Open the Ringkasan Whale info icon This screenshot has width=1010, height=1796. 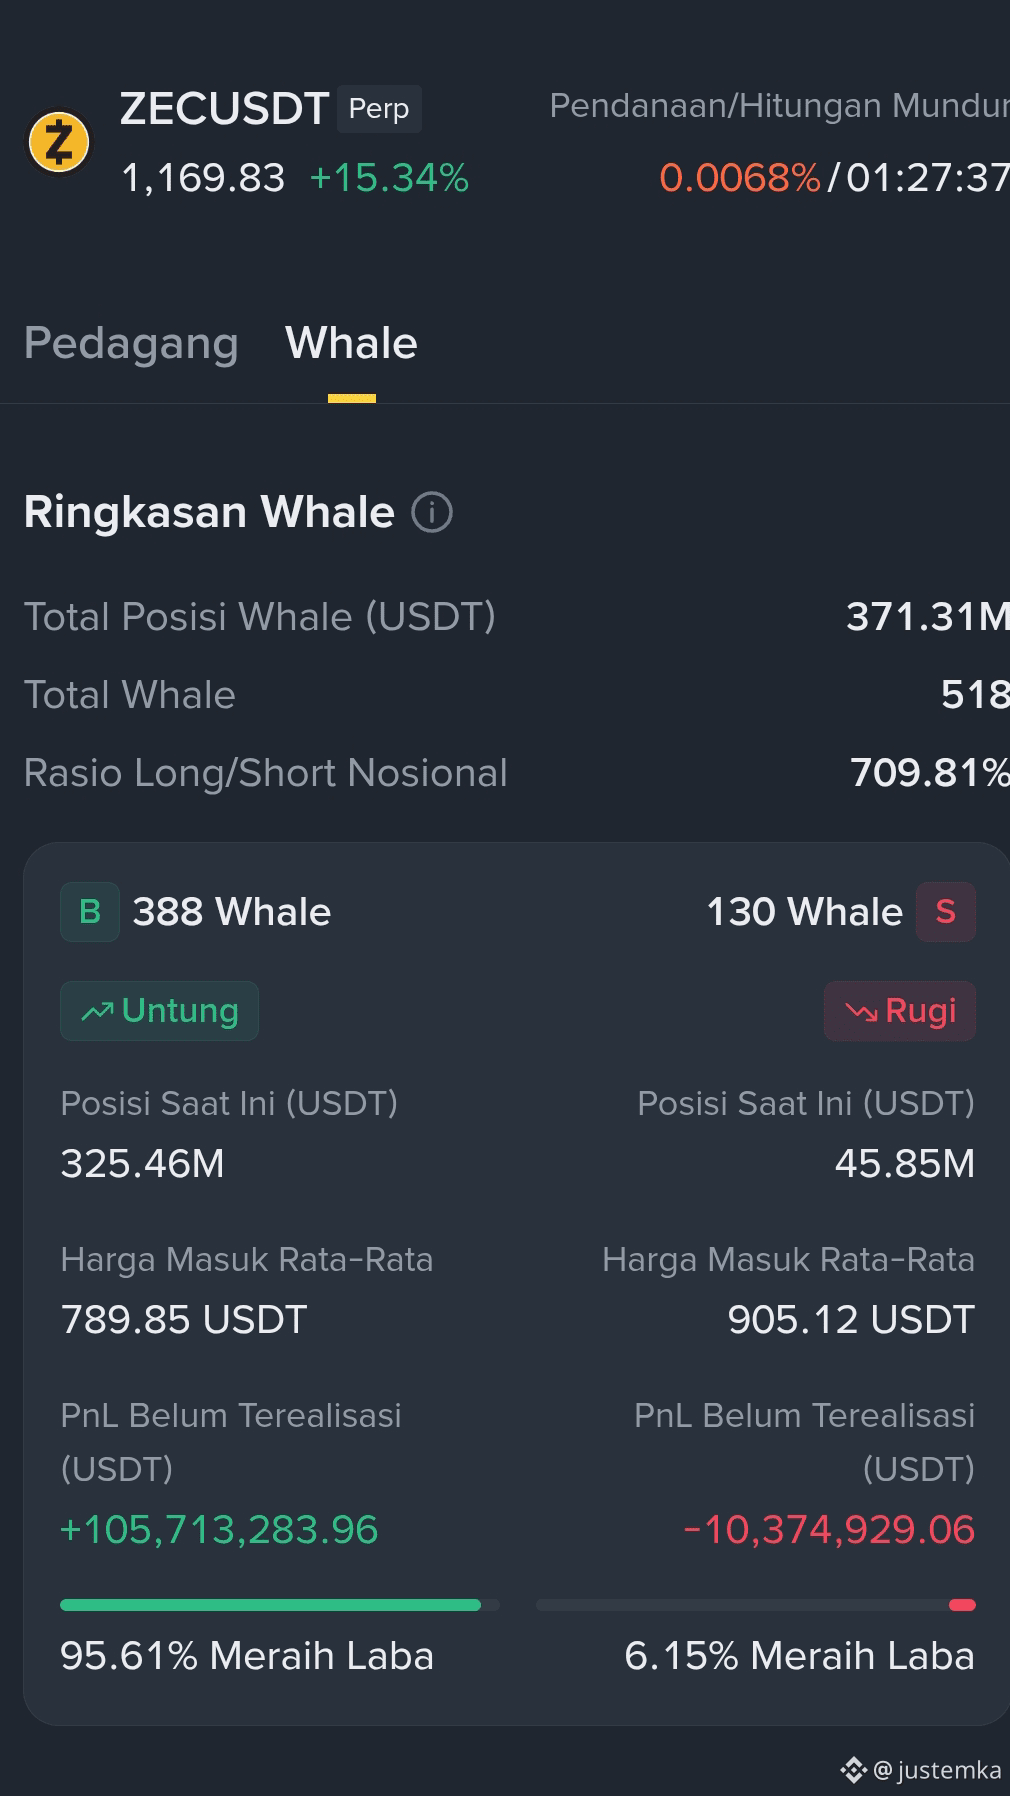click(x=432, y=512)
